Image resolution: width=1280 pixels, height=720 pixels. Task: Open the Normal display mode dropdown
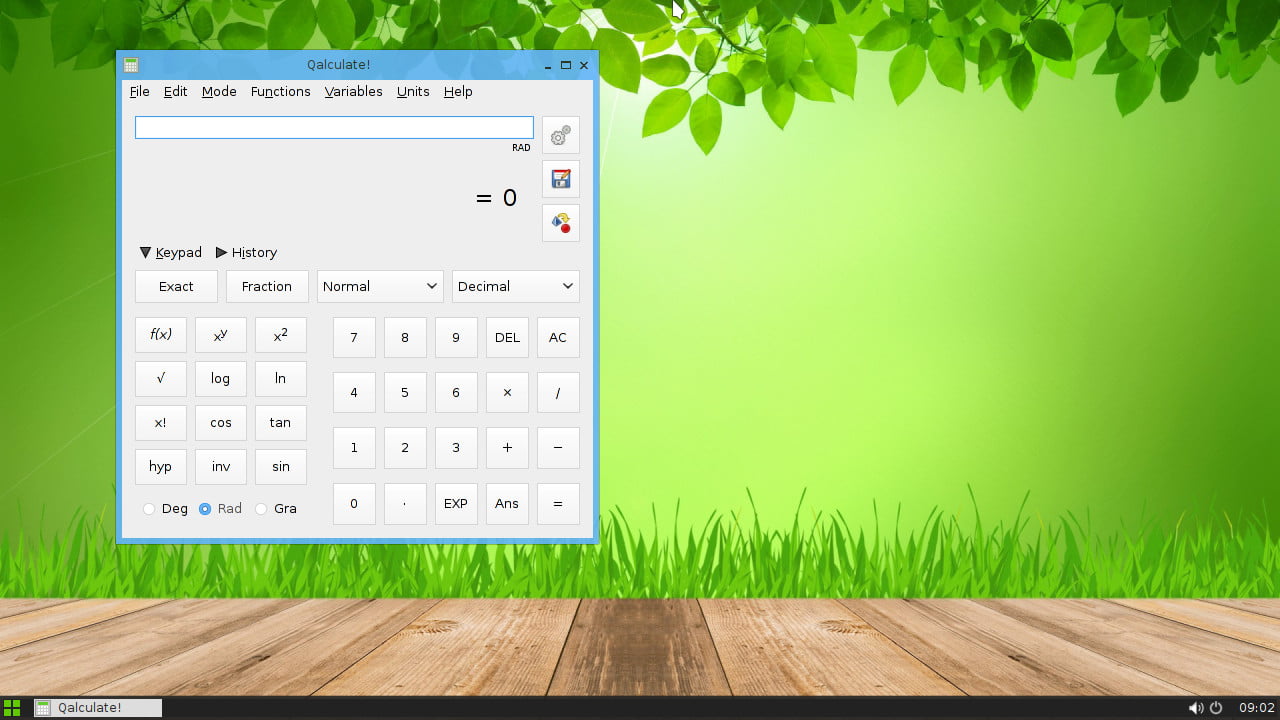380,286
